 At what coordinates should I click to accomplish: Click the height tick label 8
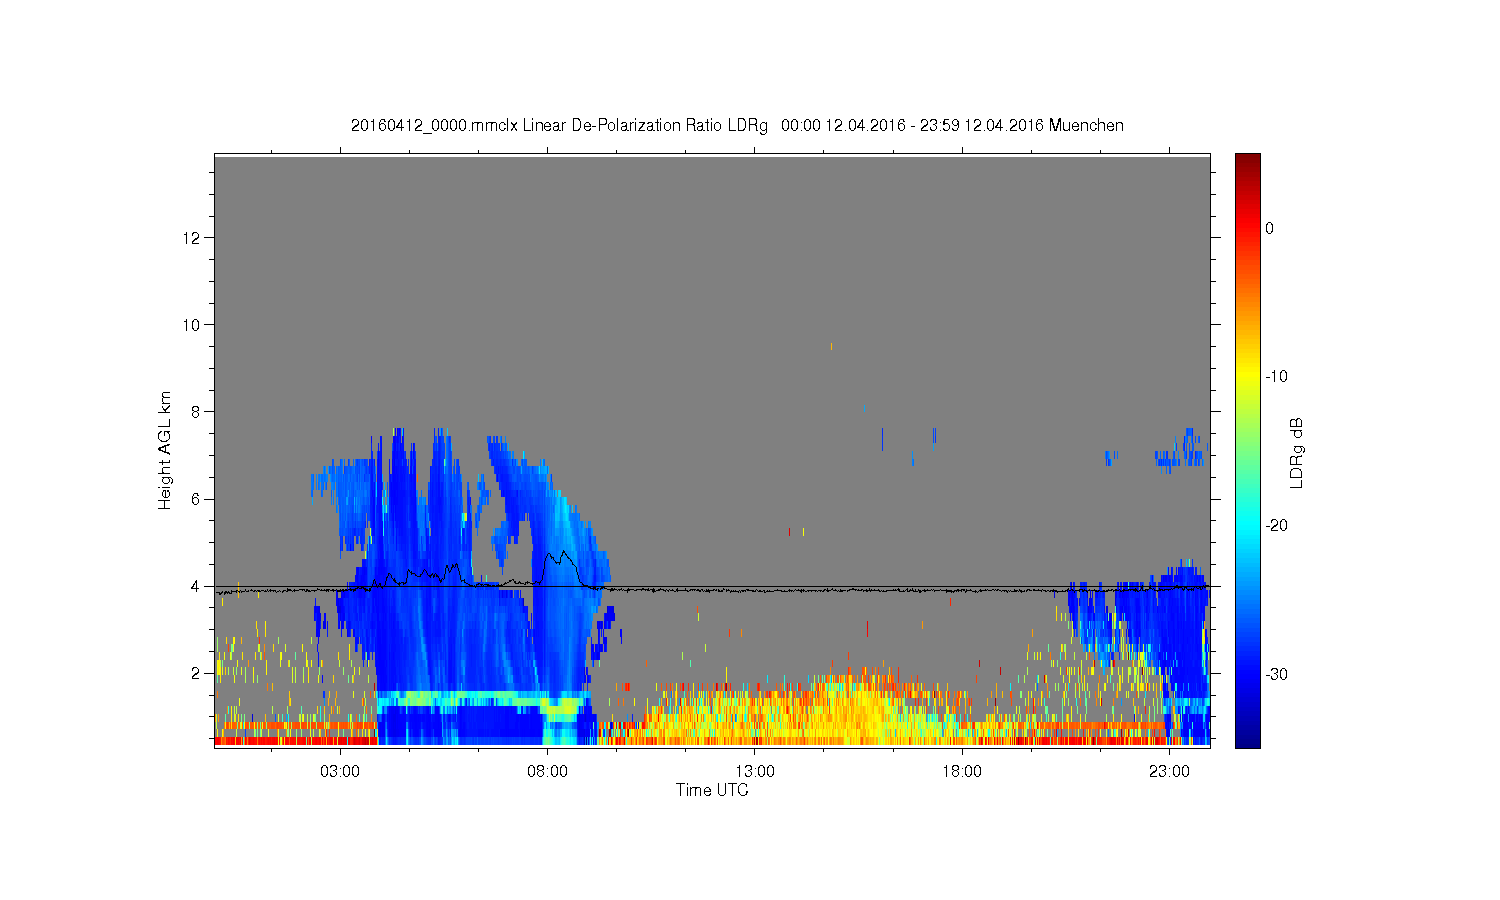196,412
